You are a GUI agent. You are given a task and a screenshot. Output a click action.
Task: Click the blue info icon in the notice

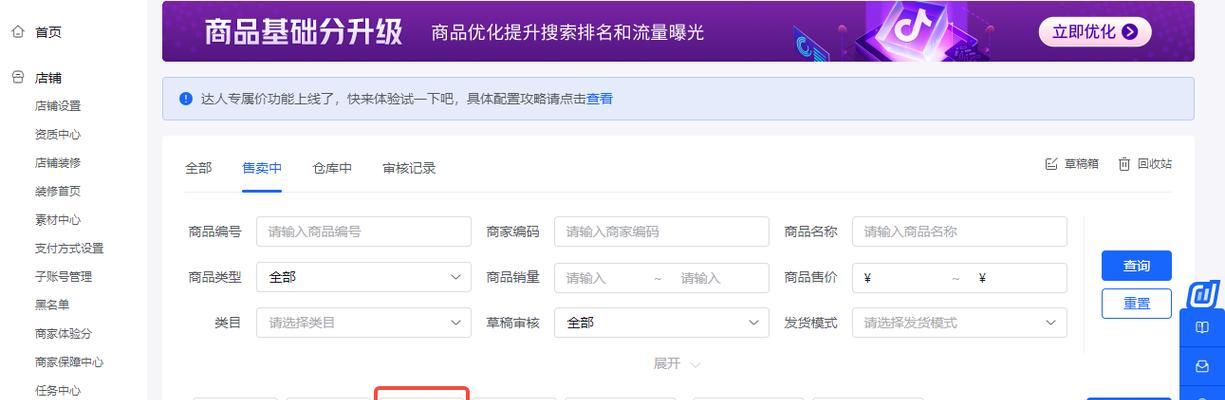coord(185,98)
